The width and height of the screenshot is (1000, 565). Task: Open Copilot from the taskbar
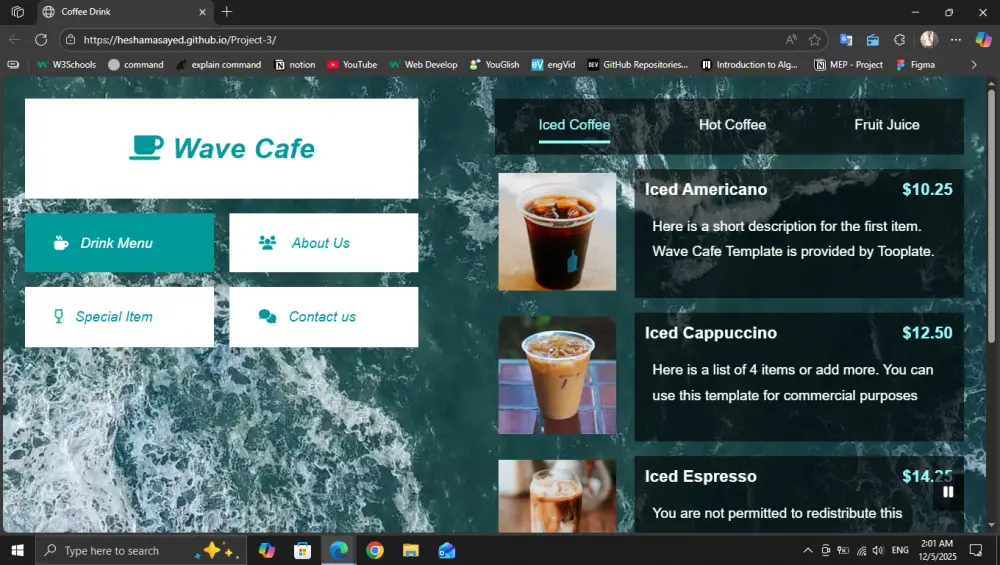267,550
